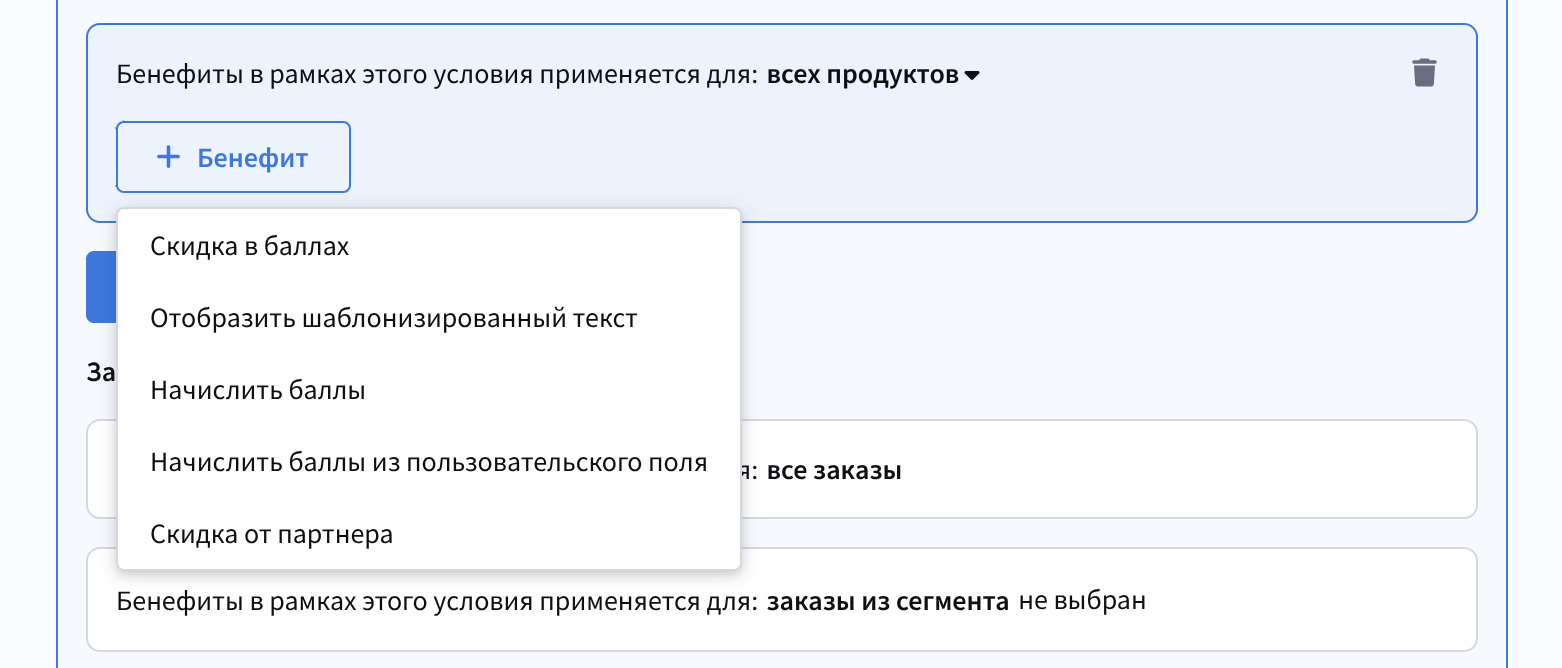Open the заказы из сегмента selector
The width and height of the screenshot is (1562, 668).
pyautogui.click(x=887, y=602)
